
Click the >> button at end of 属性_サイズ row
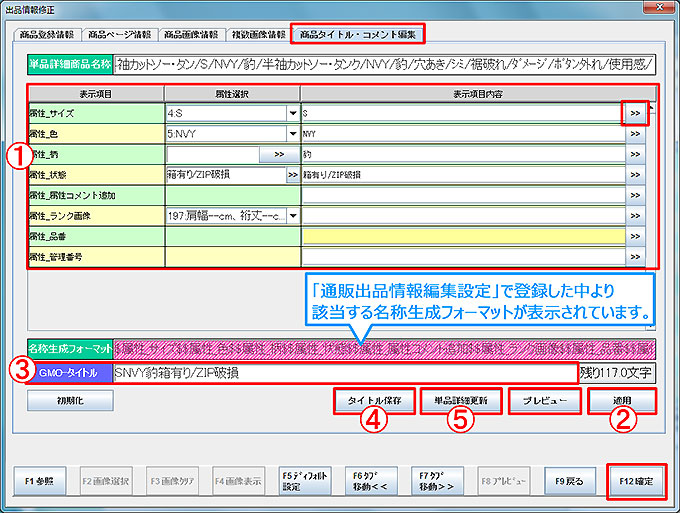click(x=635, y=113)
